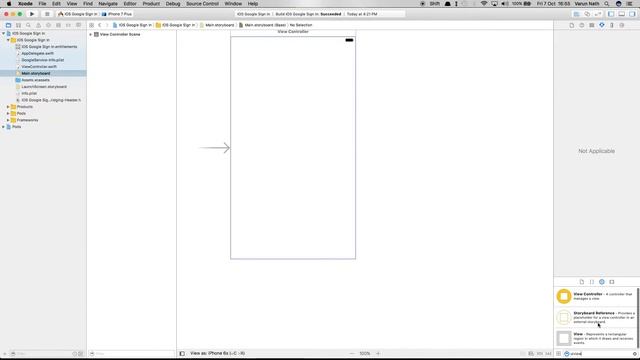Expand the Frameworks folder
The image size is (640, 360).
pos(8,120)
